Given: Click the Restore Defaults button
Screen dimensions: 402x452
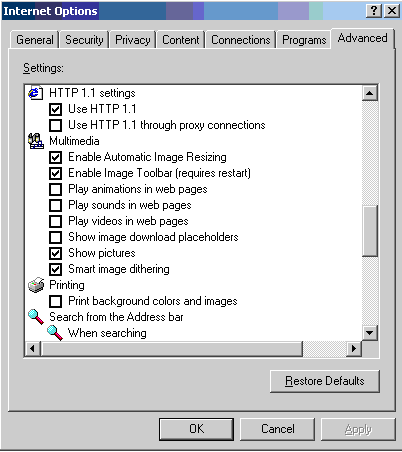Looking at the screenshot, I should pyautogui.click(x=325, y=381).
